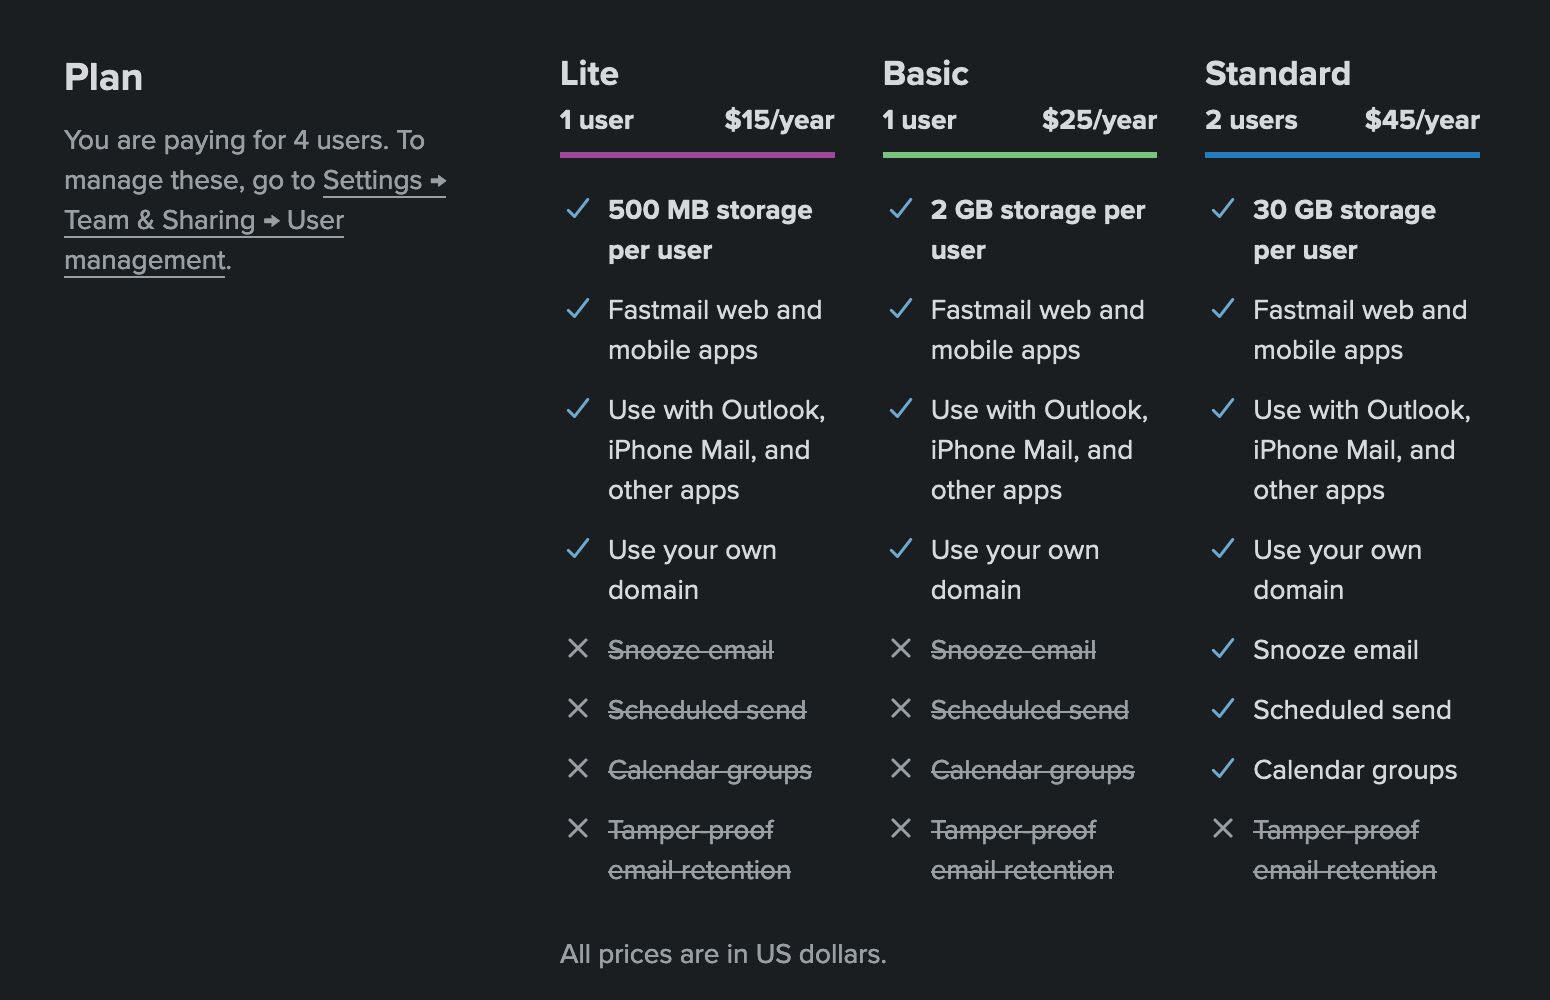Click the green bar under Basic plan
1550x1000 pixels.
tap(1020, 155)
